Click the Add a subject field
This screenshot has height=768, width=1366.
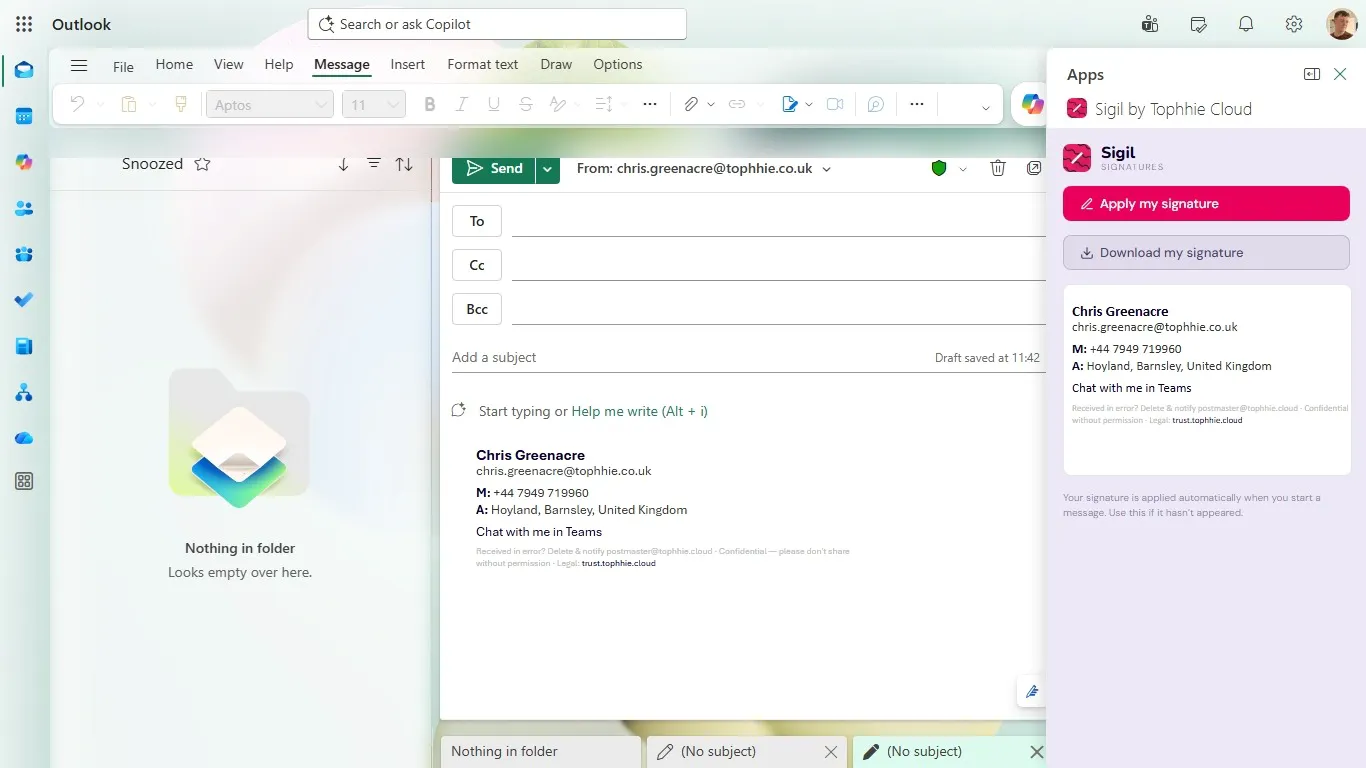pyautogui.click(x=690, y=357)
